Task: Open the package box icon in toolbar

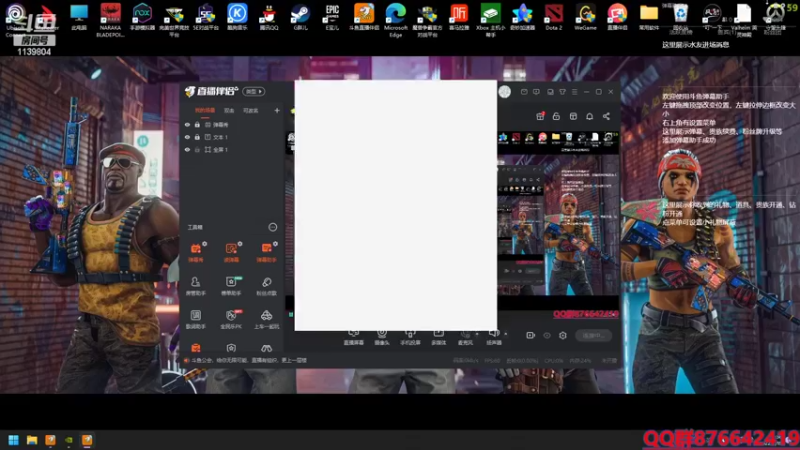Action: pos(573,116)
